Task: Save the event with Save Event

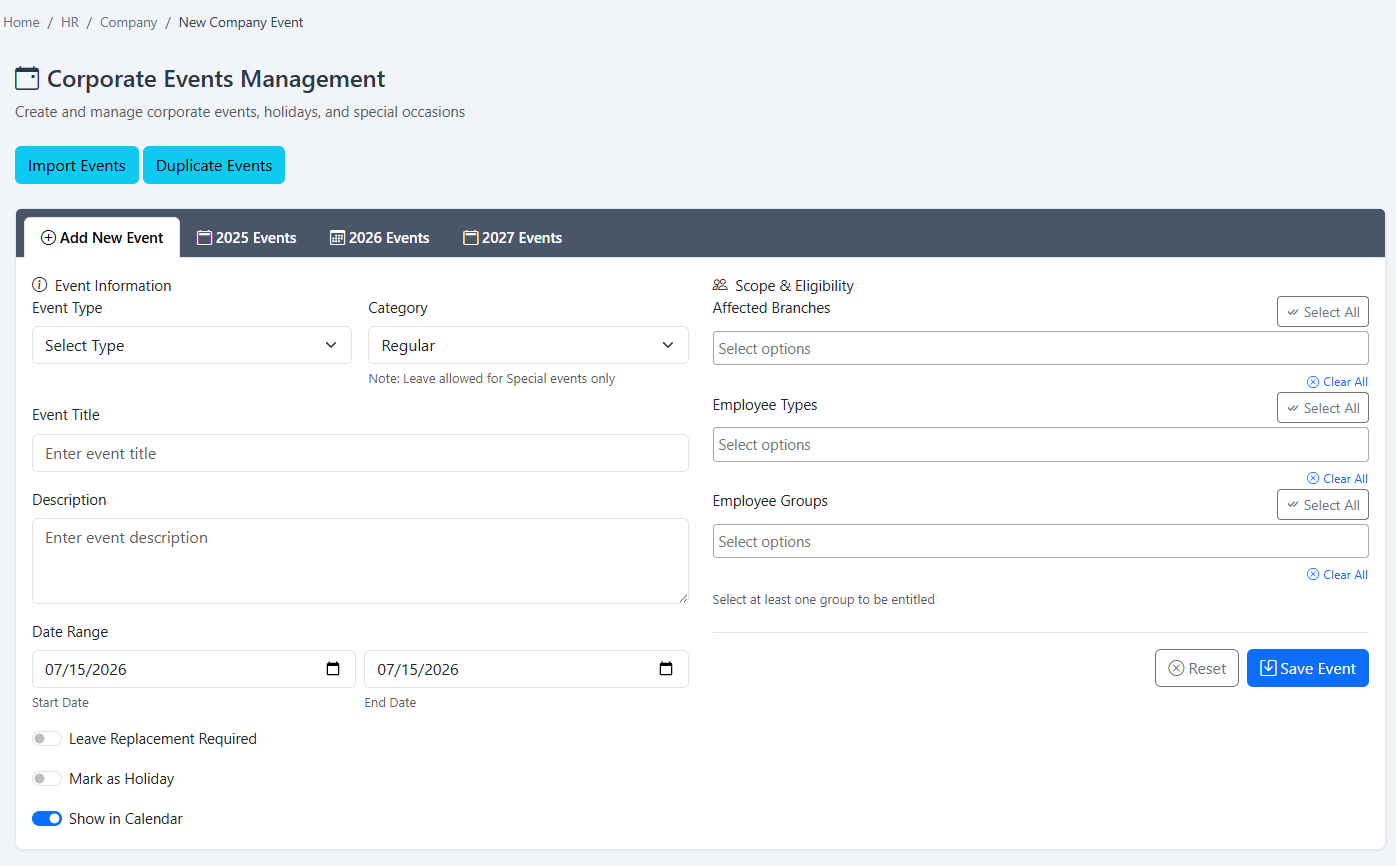Action: coord(1308,668)
